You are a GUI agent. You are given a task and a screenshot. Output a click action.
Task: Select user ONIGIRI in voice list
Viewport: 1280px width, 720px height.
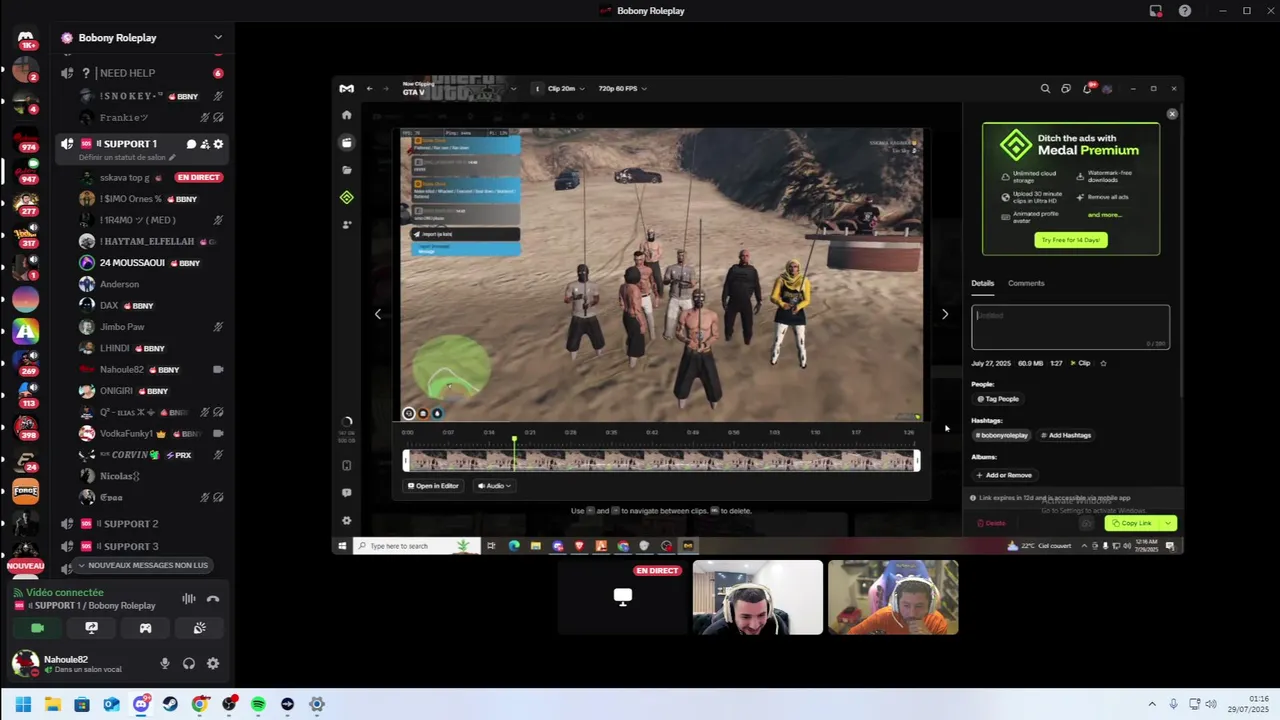pyautogui.click(x=152, y=391)
